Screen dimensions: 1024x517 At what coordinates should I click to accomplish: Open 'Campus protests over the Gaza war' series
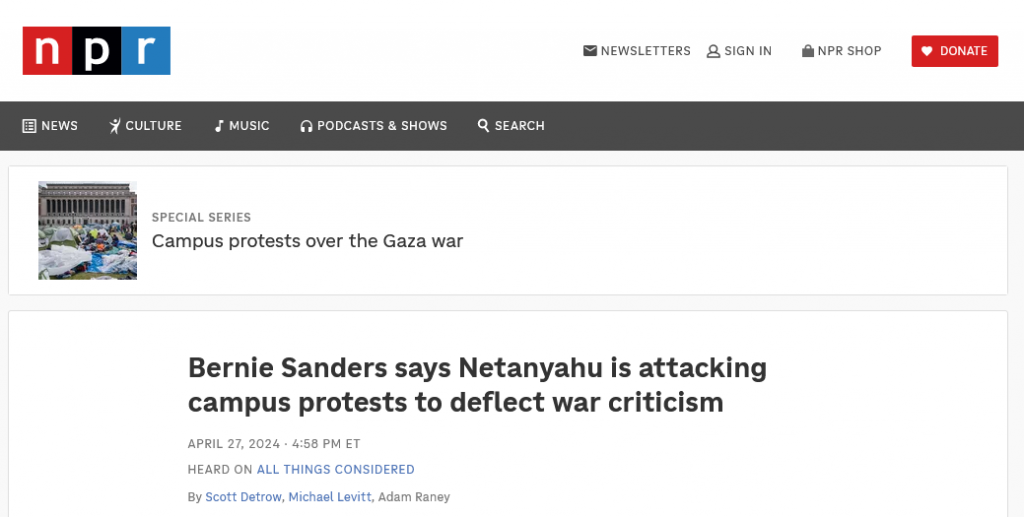(307, 241)
